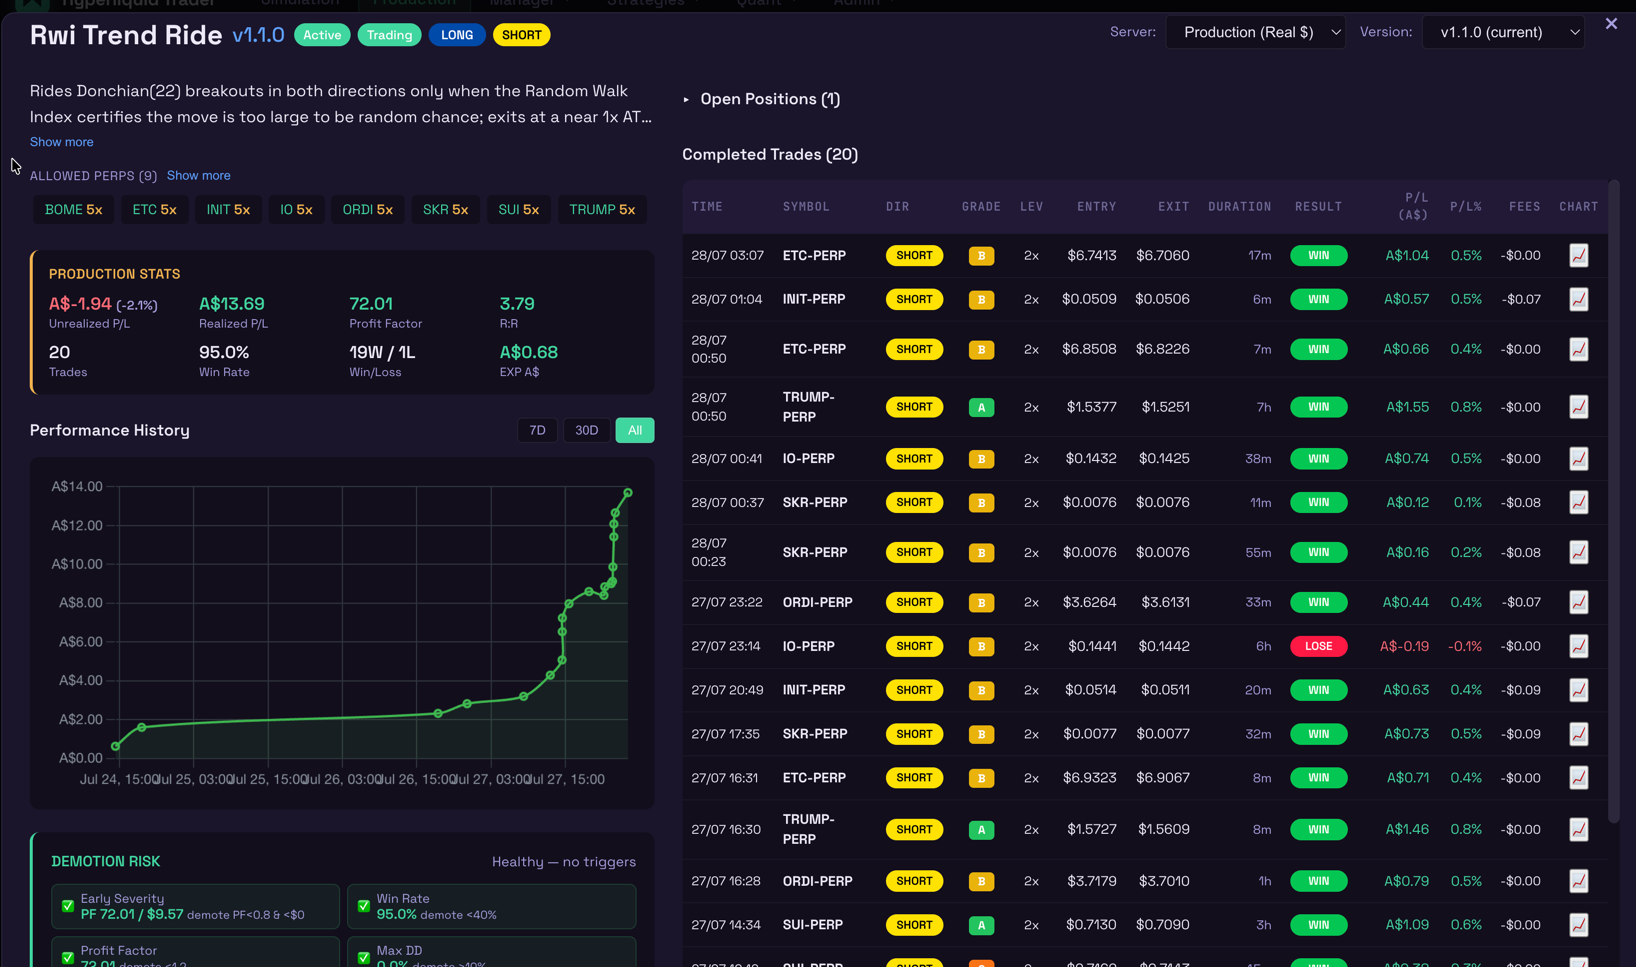Screen dimensions: 1636x967
Task: Click the Active status badge
Action: click(x=322, y=35)
